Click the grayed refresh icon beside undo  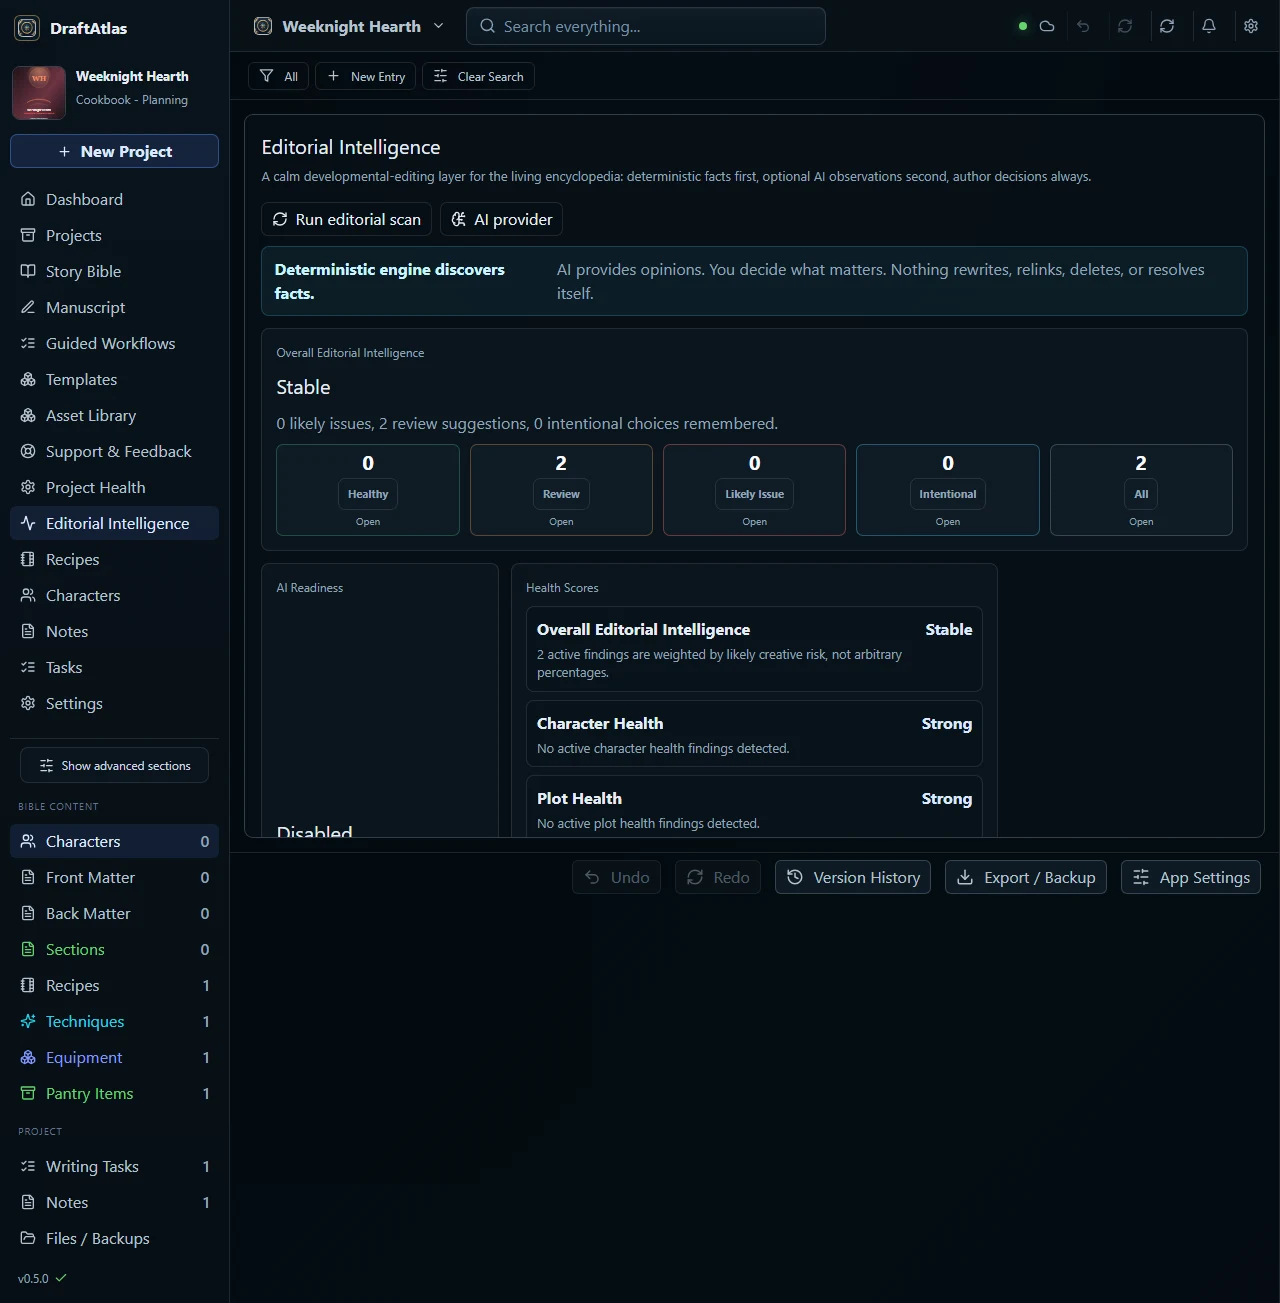[1125, 26]
